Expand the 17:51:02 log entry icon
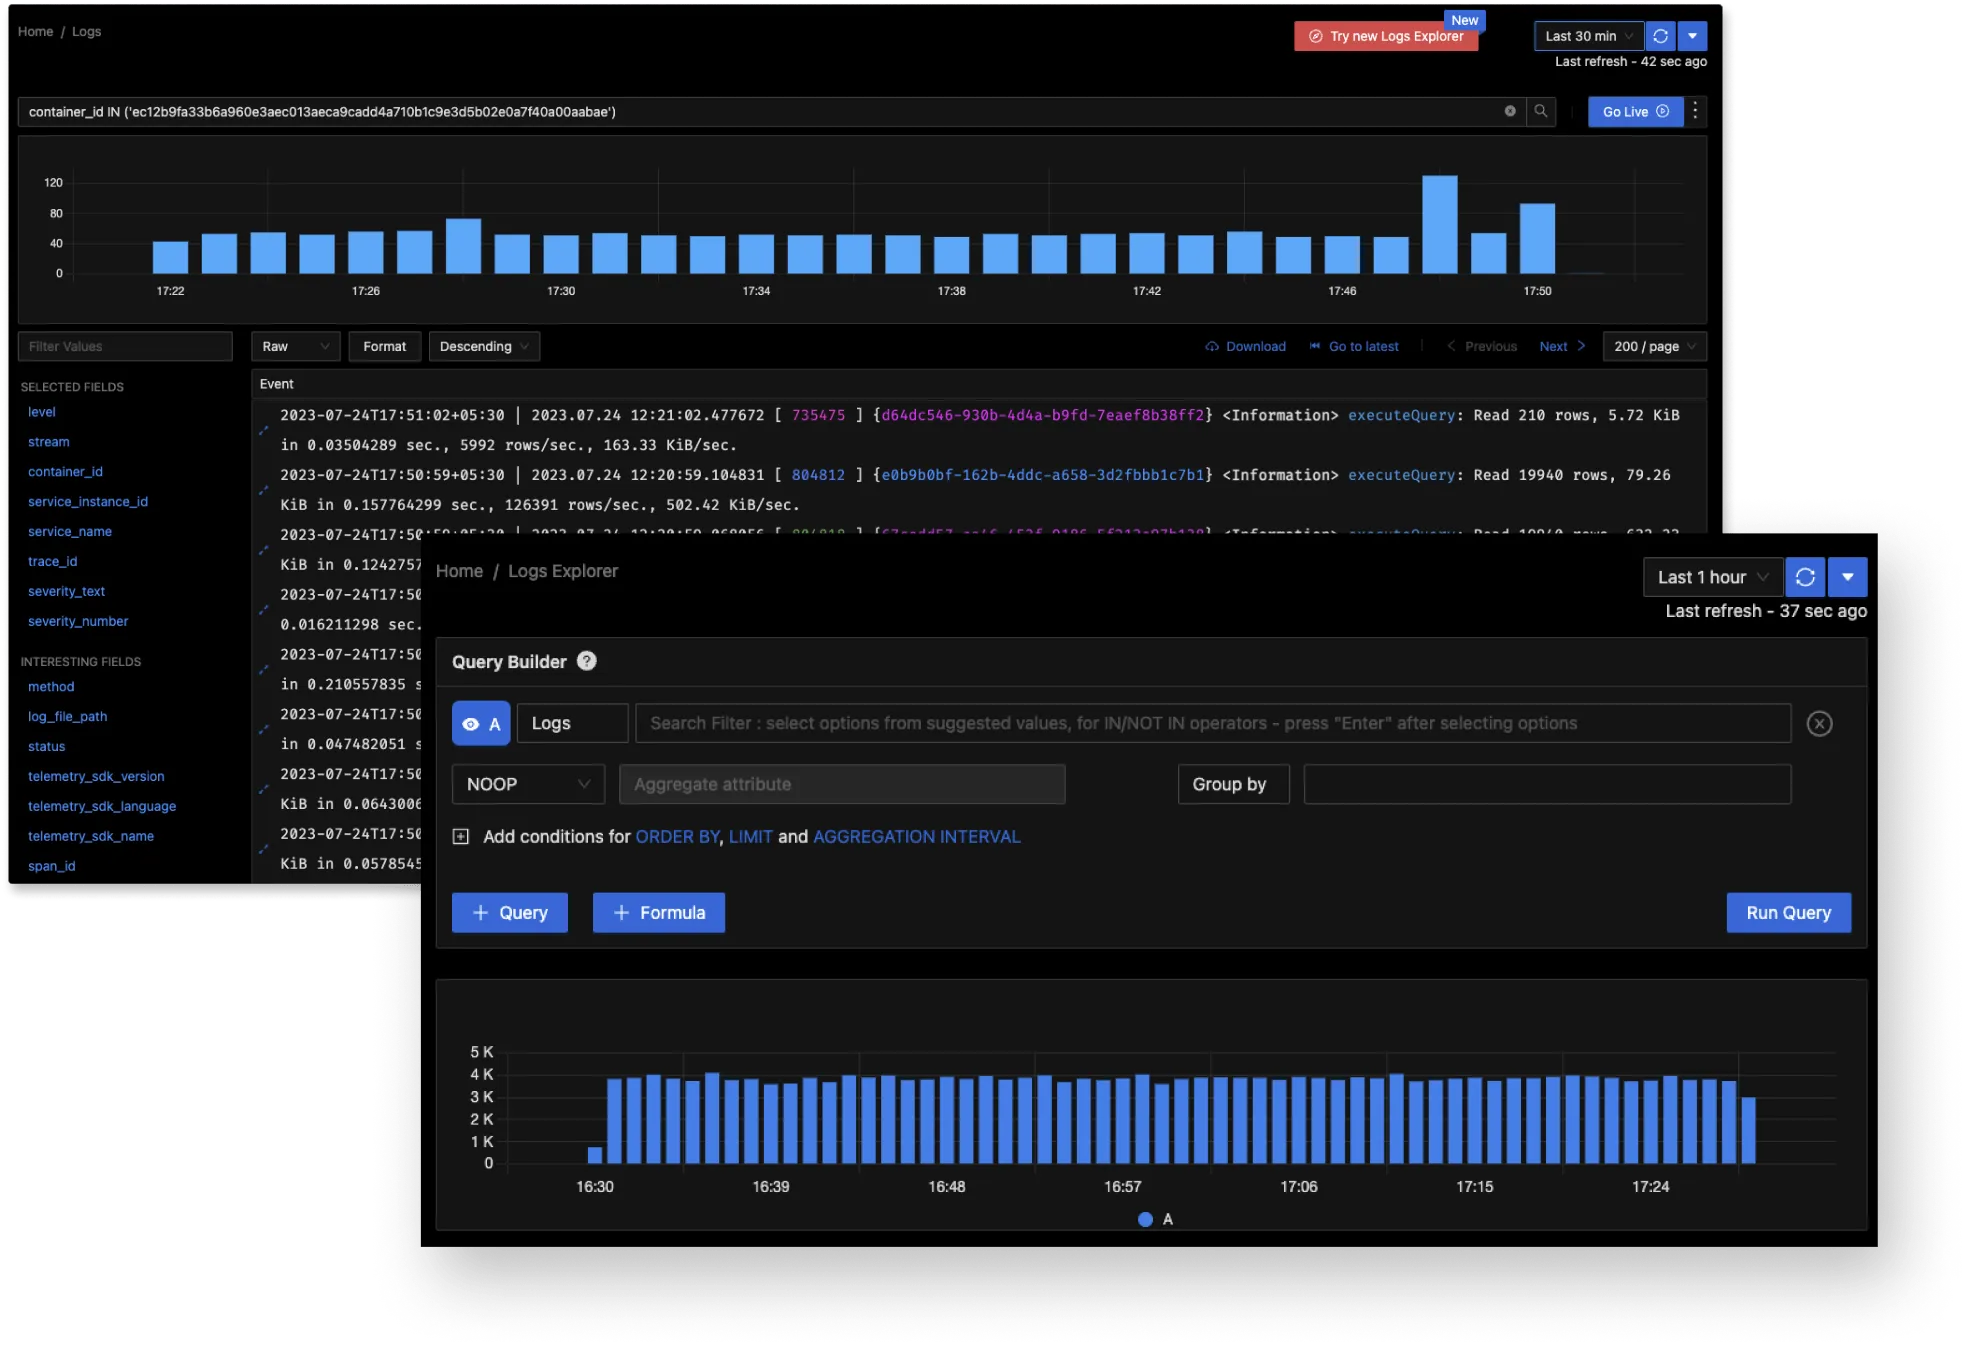1968x1349 pixels. point(264,430)
